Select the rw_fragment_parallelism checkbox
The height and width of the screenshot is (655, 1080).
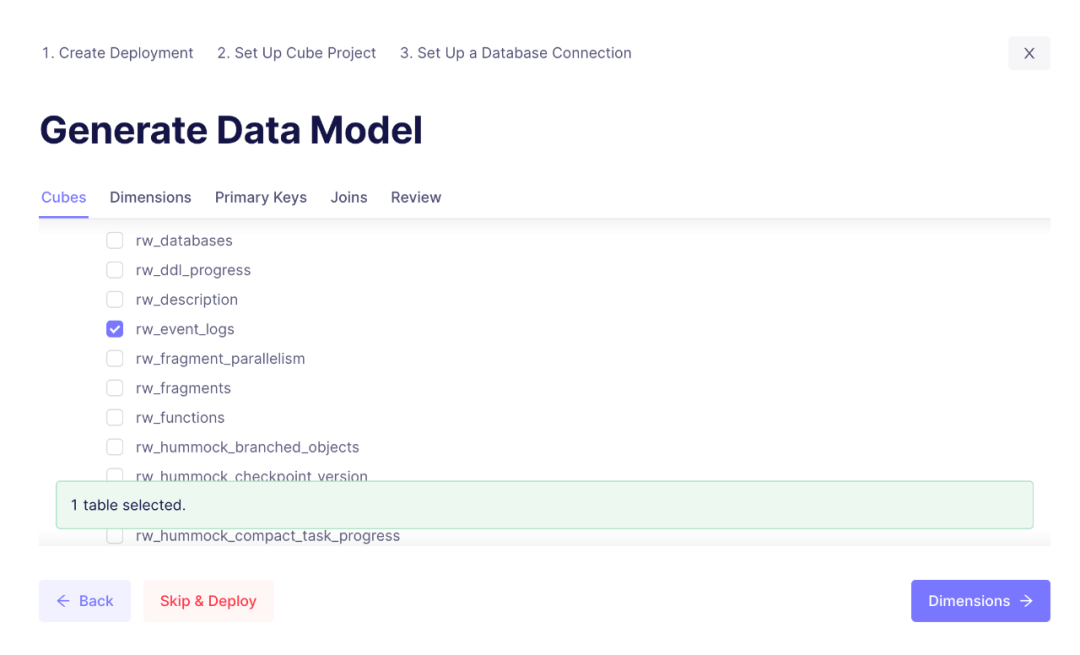point(115,358)
